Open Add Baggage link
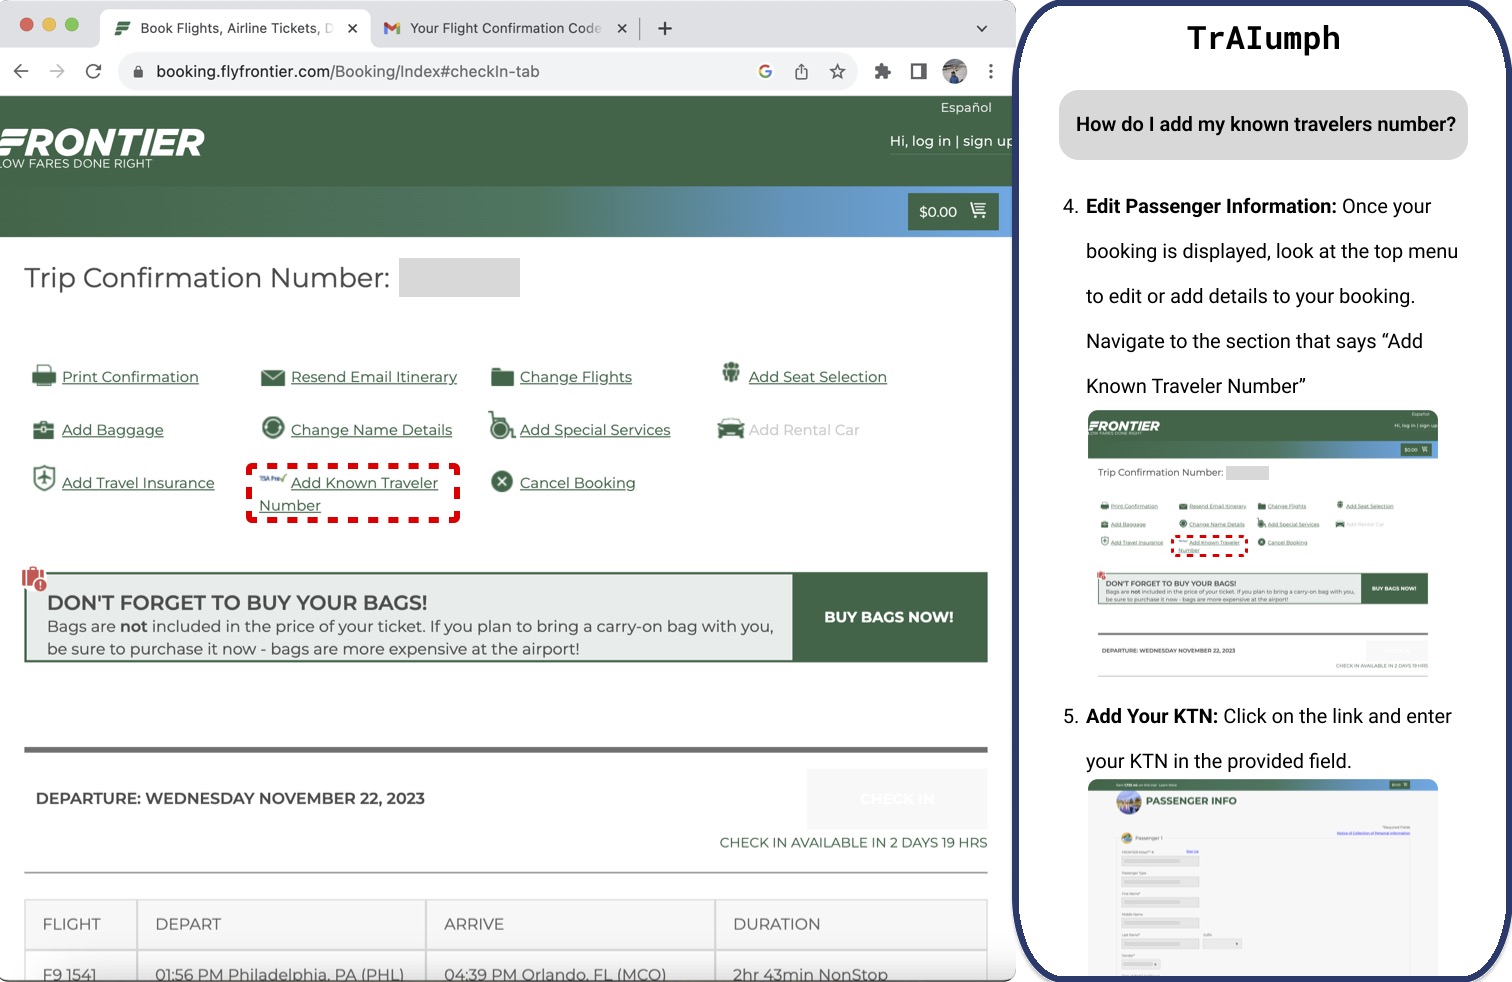1512x982 pixels. pyautogui.click(x=113, y=430)
